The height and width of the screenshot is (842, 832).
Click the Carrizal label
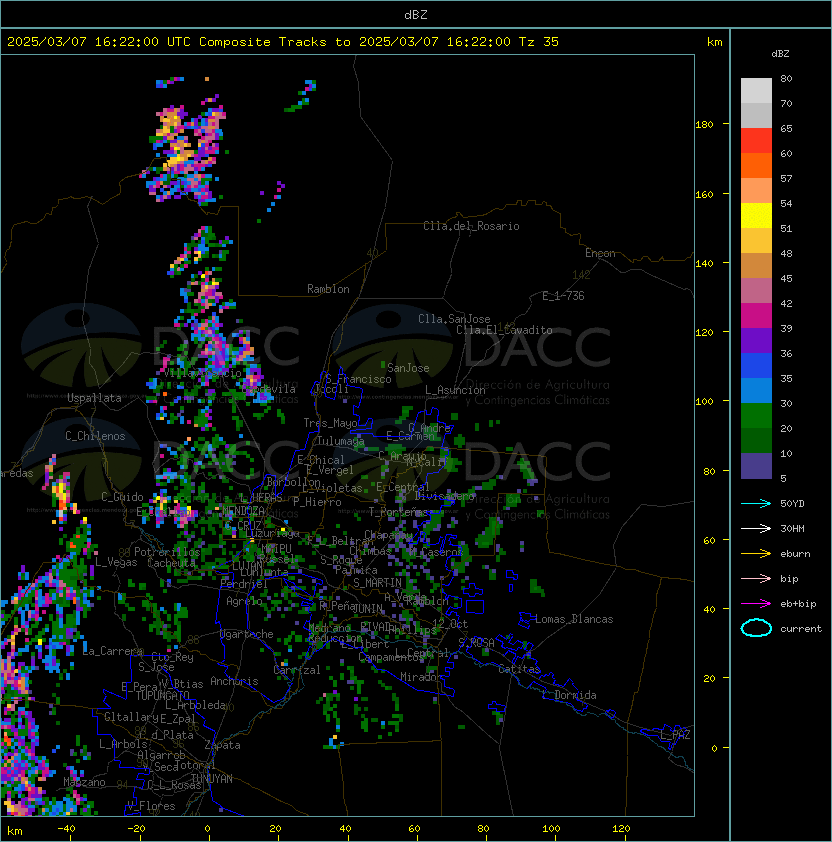[297, 670]
